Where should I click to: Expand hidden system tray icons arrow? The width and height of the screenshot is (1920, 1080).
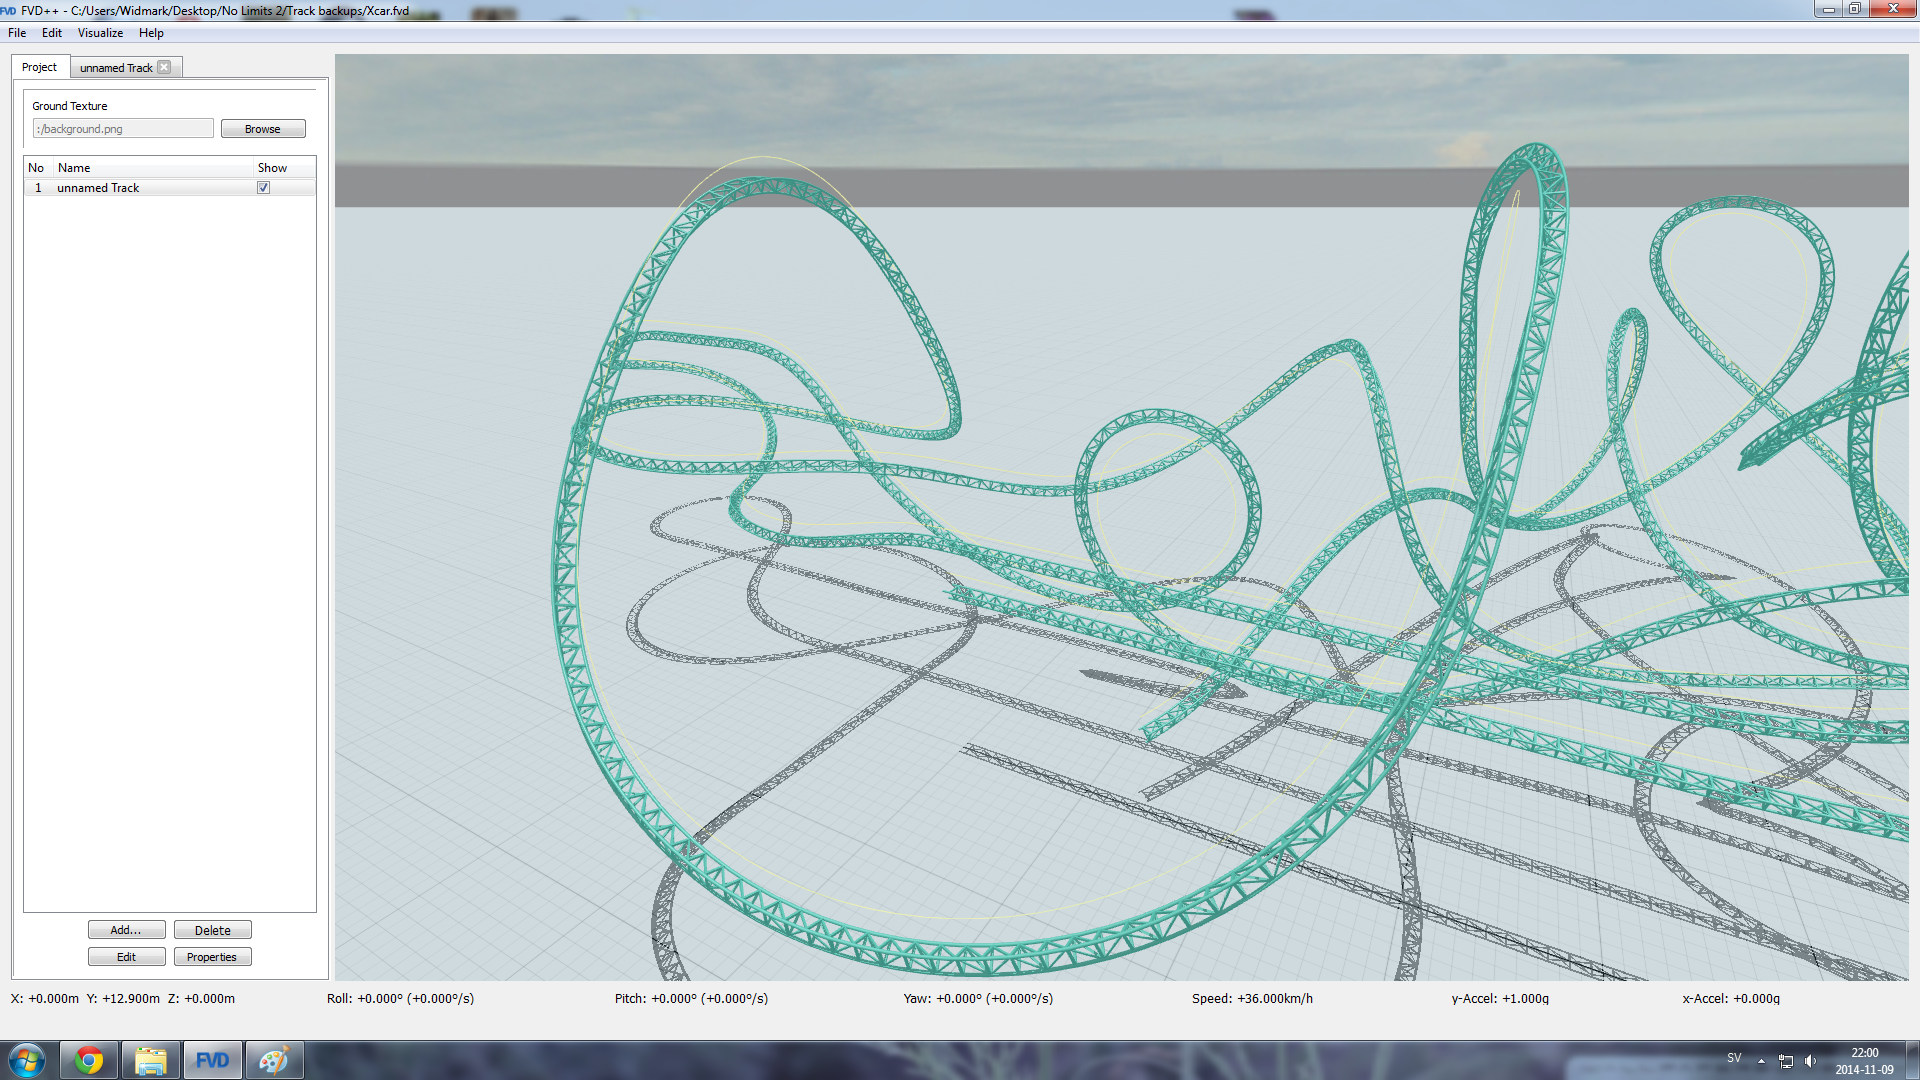point(1761,1061)
